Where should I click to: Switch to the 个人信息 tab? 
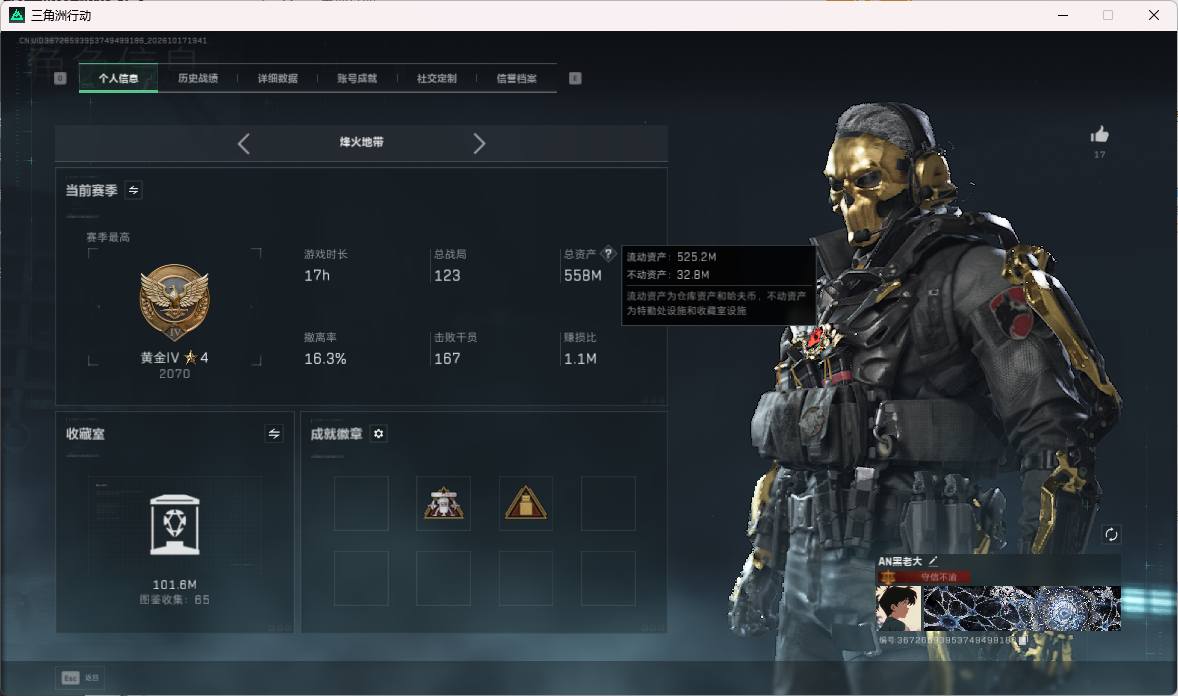tap(118, 78)
